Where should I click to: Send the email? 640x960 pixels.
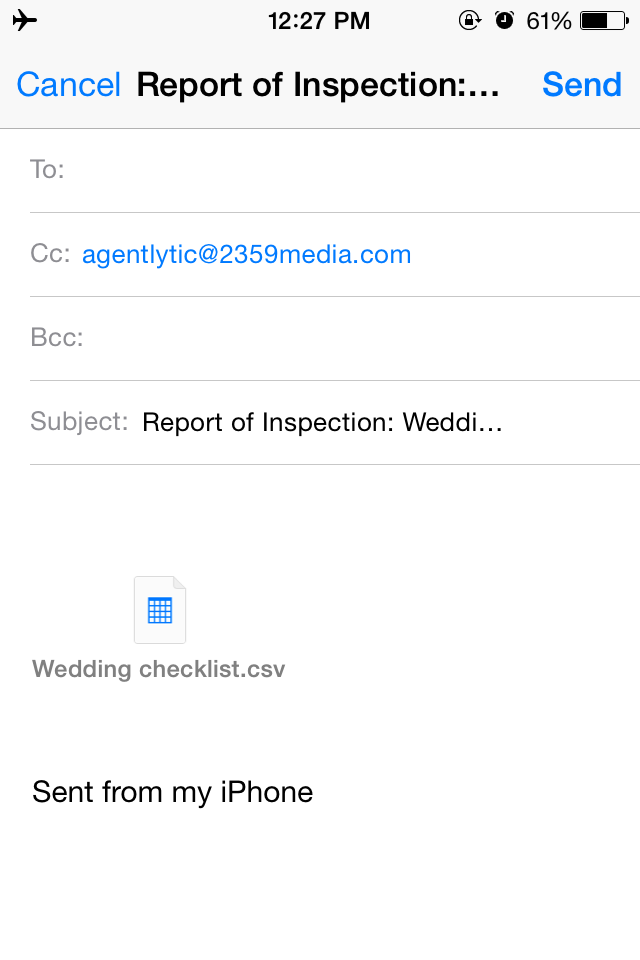pyautogui.click(x=582, y=84)
